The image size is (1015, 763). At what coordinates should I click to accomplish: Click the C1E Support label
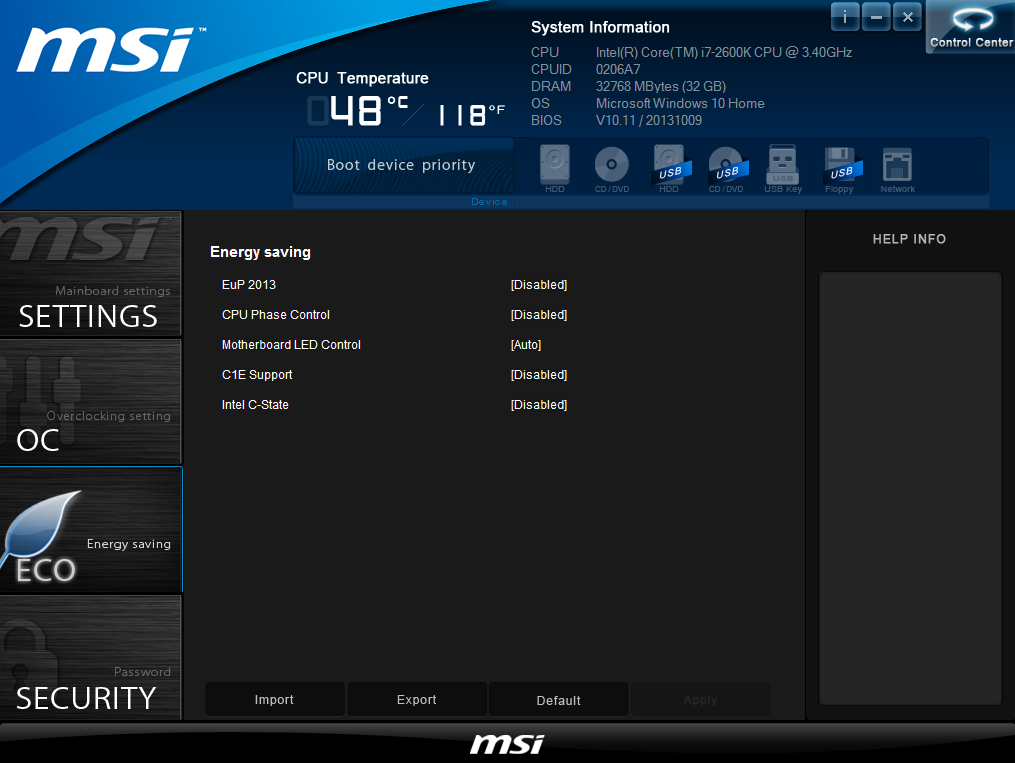coord(257,375)
